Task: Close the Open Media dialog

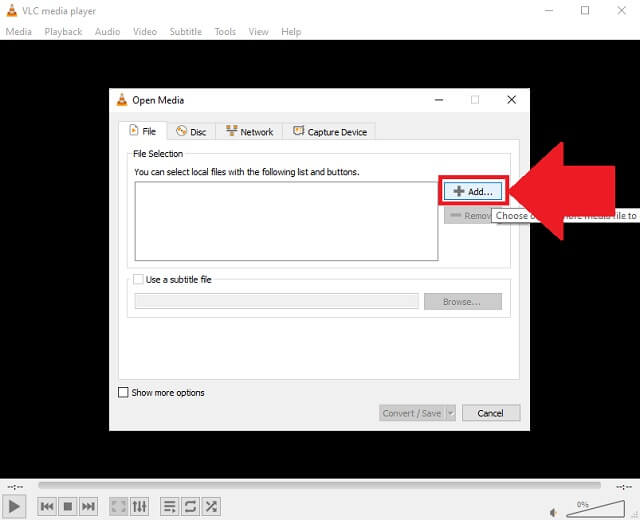Action: 511,100
